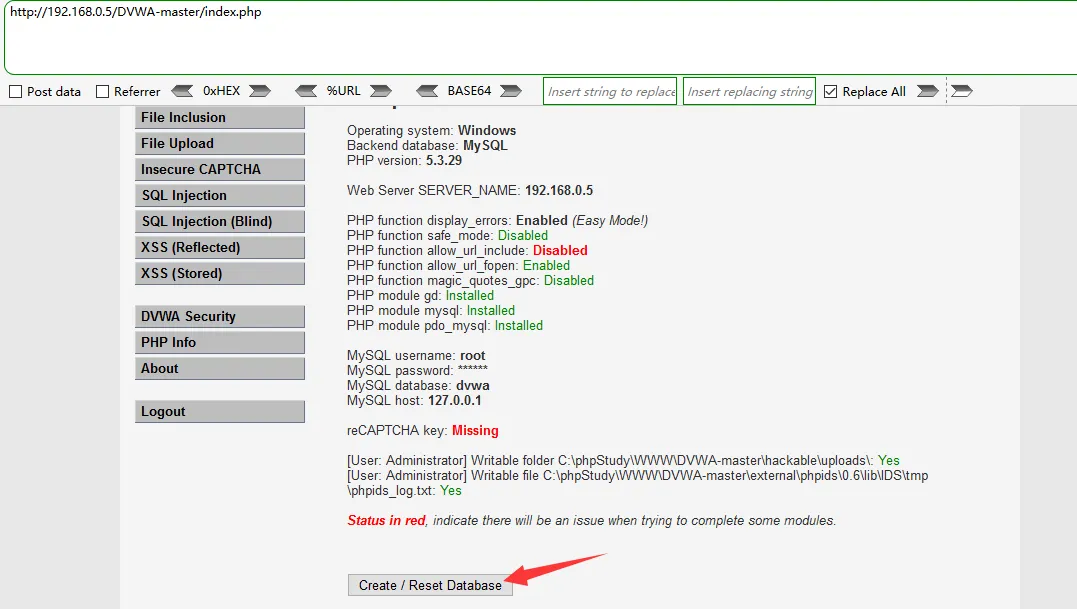
Task: Click the %URL label
Action: 343,91
